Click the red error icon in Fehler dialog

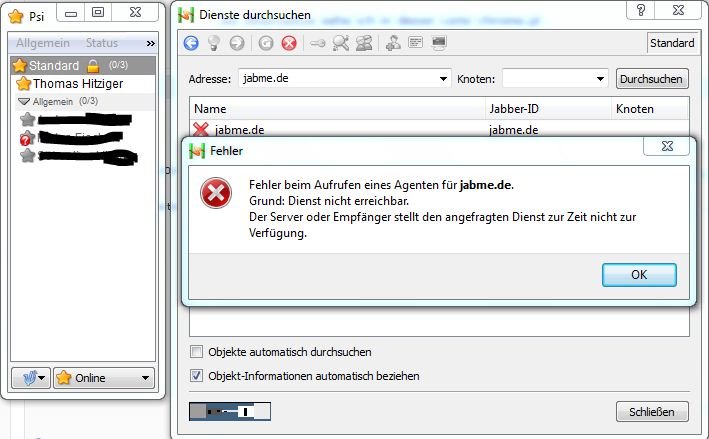[216, 193]
